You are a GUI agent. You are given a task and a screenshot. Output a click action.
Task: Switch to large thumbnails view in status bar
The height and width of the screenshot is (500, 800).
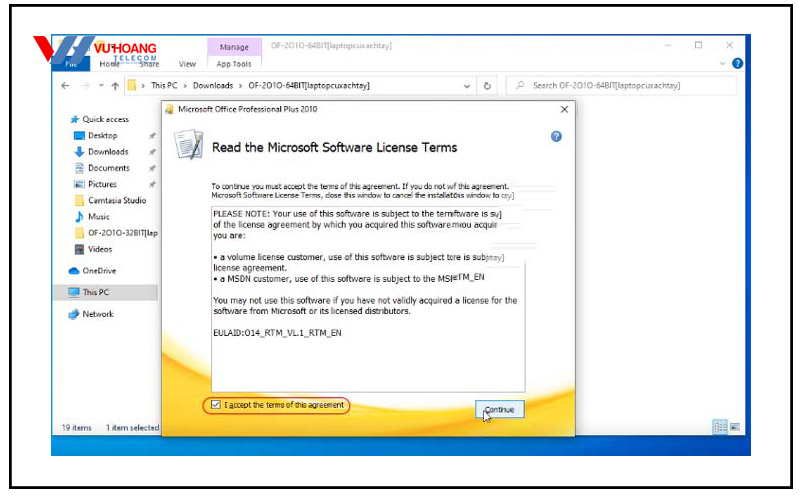734,427
